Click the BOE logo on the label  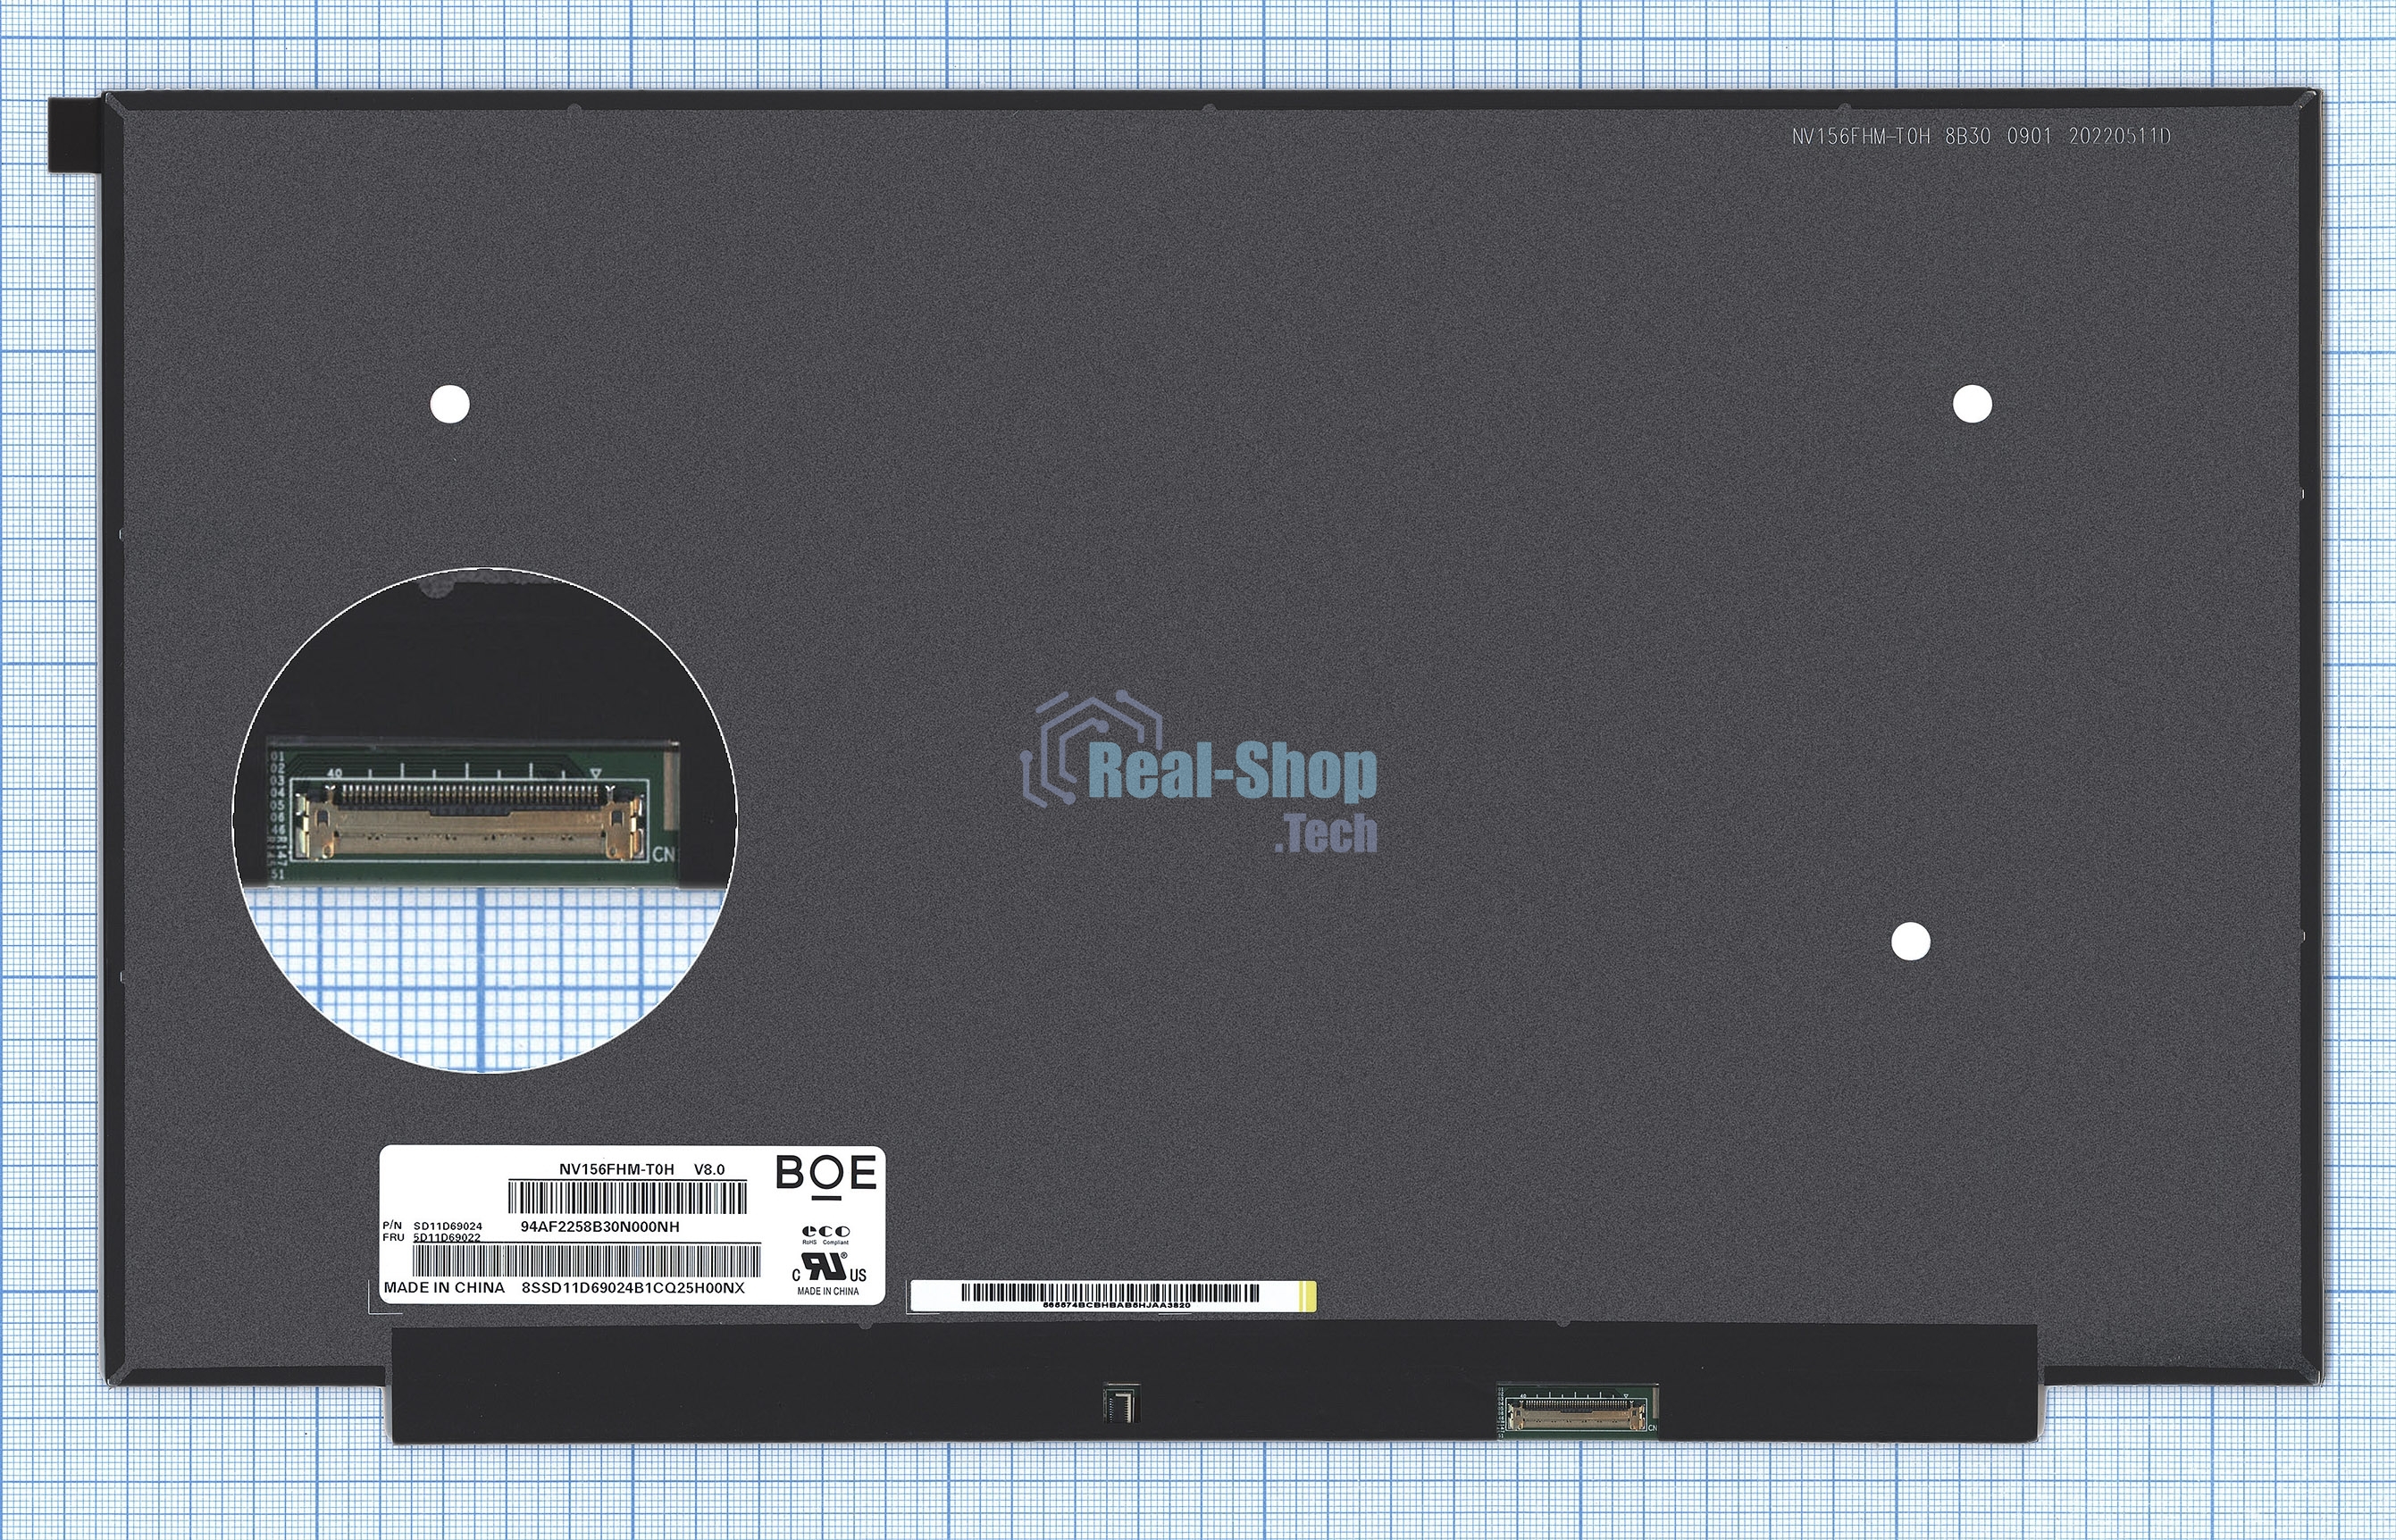(826, 1174)
